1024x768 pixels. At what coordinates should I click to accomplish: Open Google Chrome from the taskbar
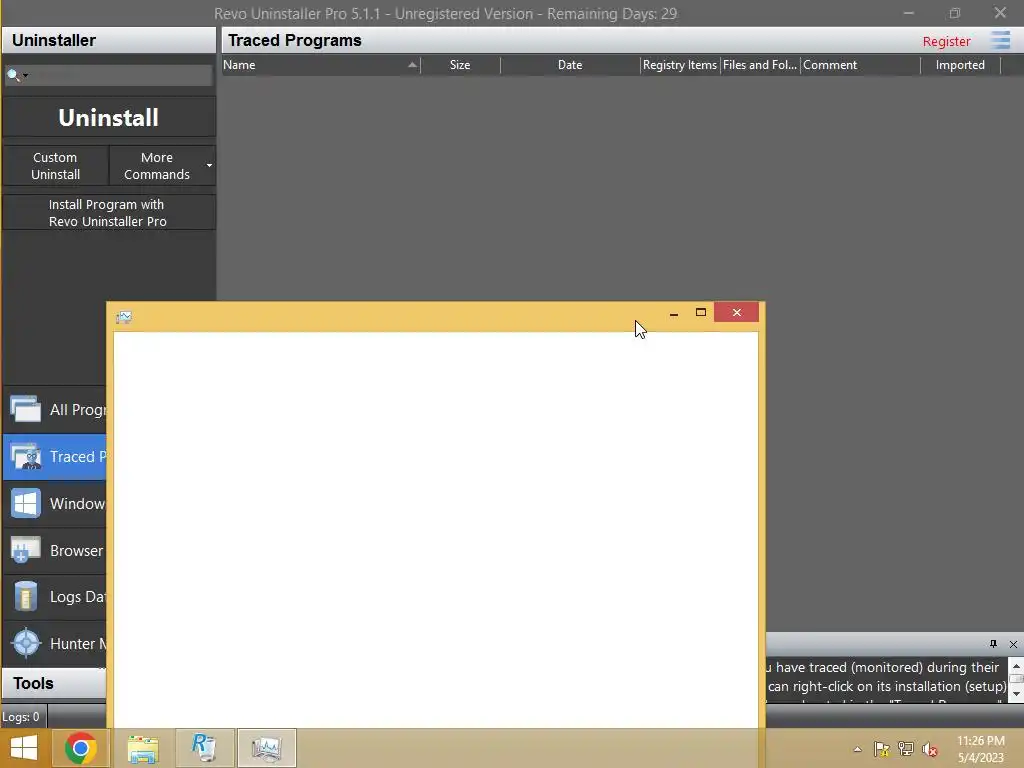pos(80,748)
